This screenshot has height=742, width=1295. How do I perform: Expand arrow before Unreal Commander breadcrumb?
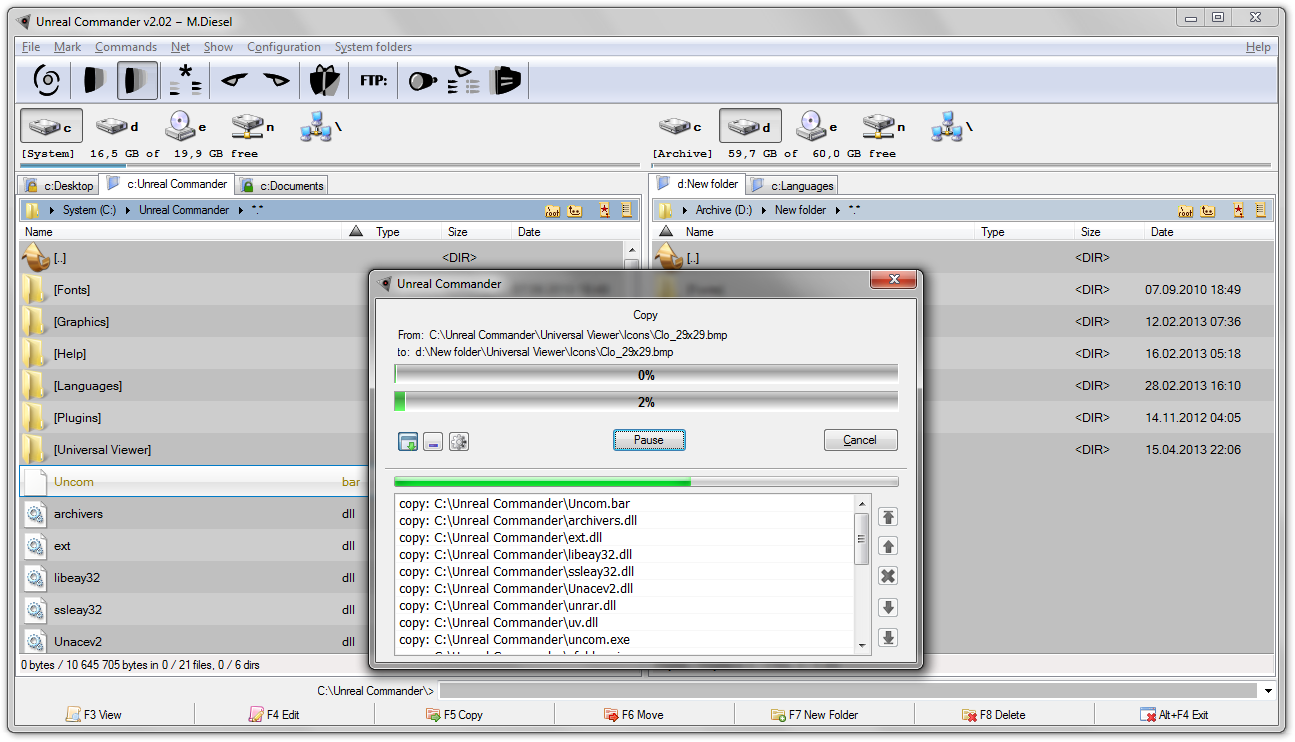128,210
